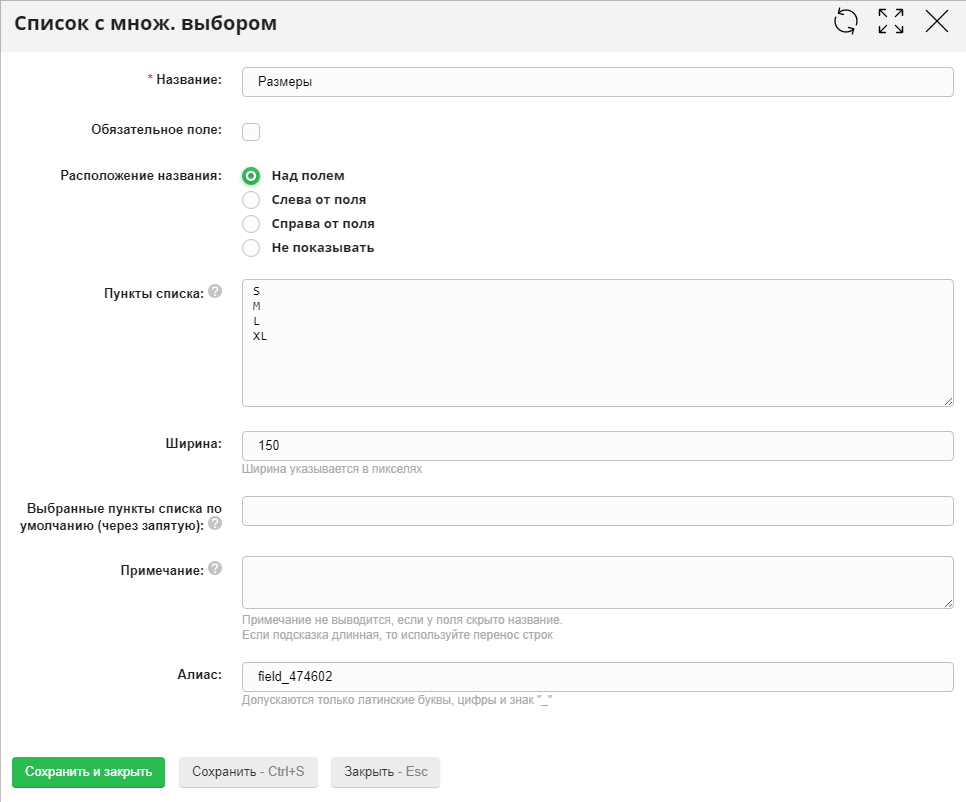The width and height of the screenshot is (966, 802).
Task: Focus the default selected items input
Action: click(x=597, y=511)
